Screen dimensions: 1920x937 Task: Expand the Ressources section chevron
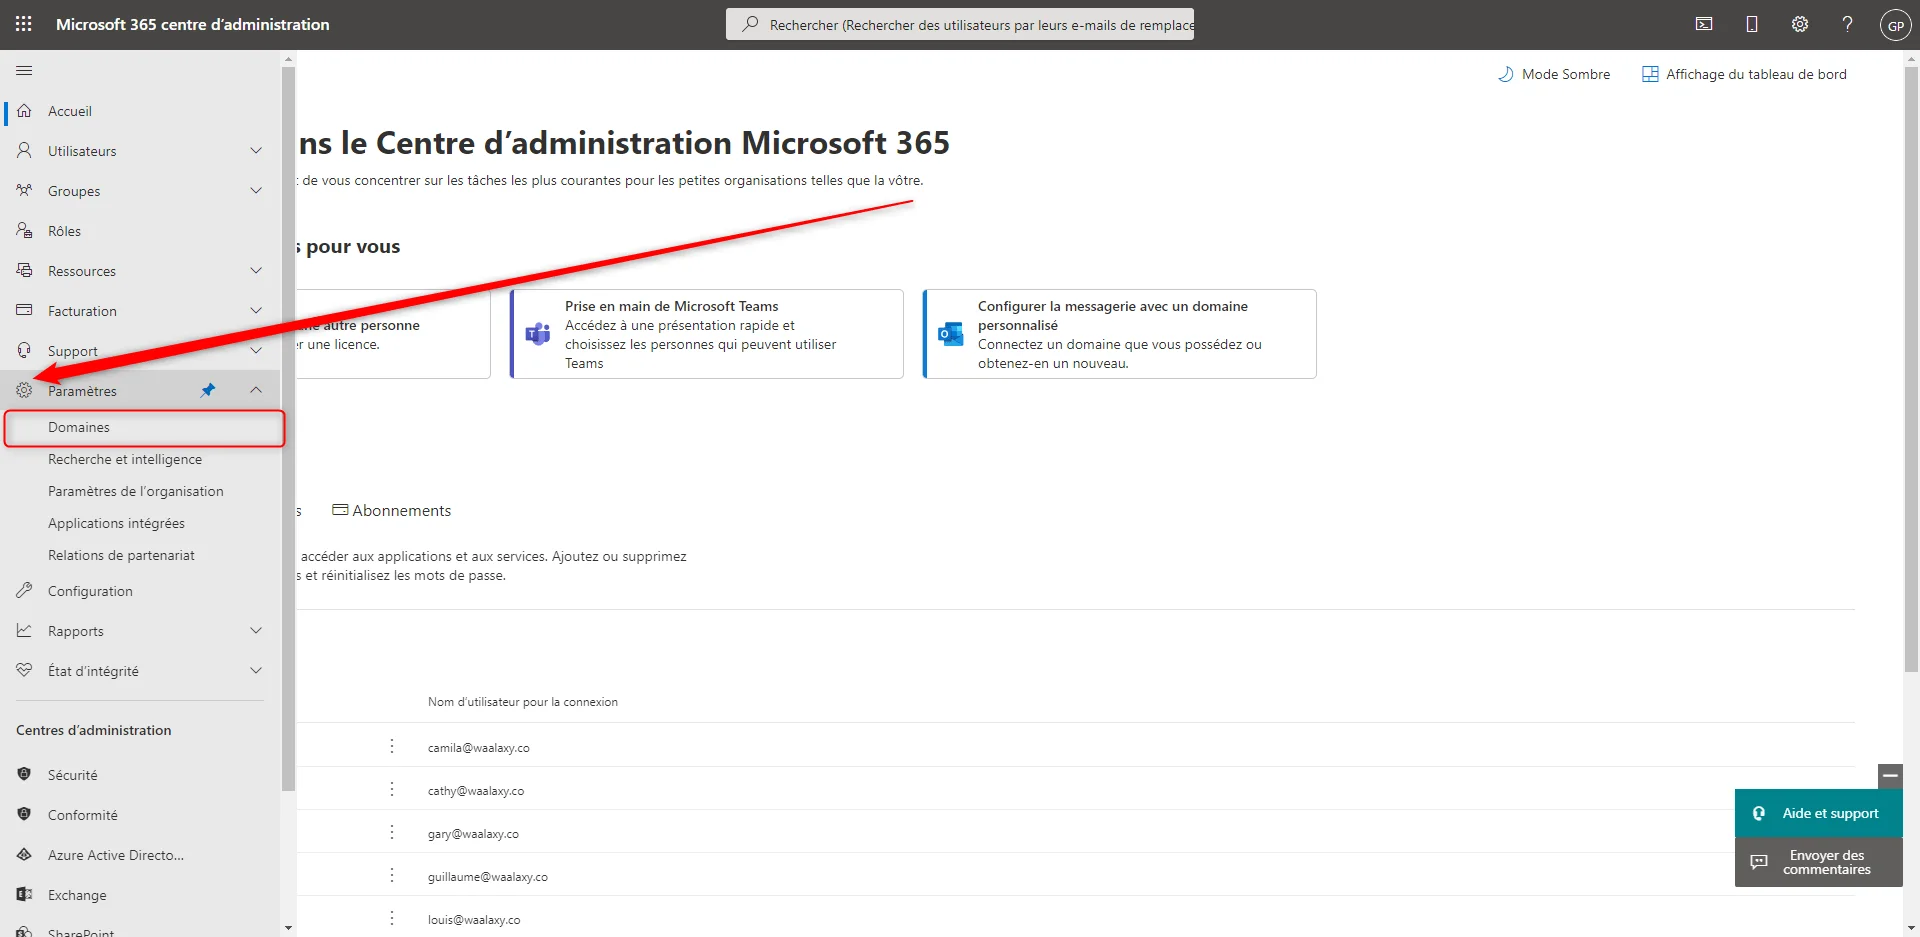click(256, 271)
